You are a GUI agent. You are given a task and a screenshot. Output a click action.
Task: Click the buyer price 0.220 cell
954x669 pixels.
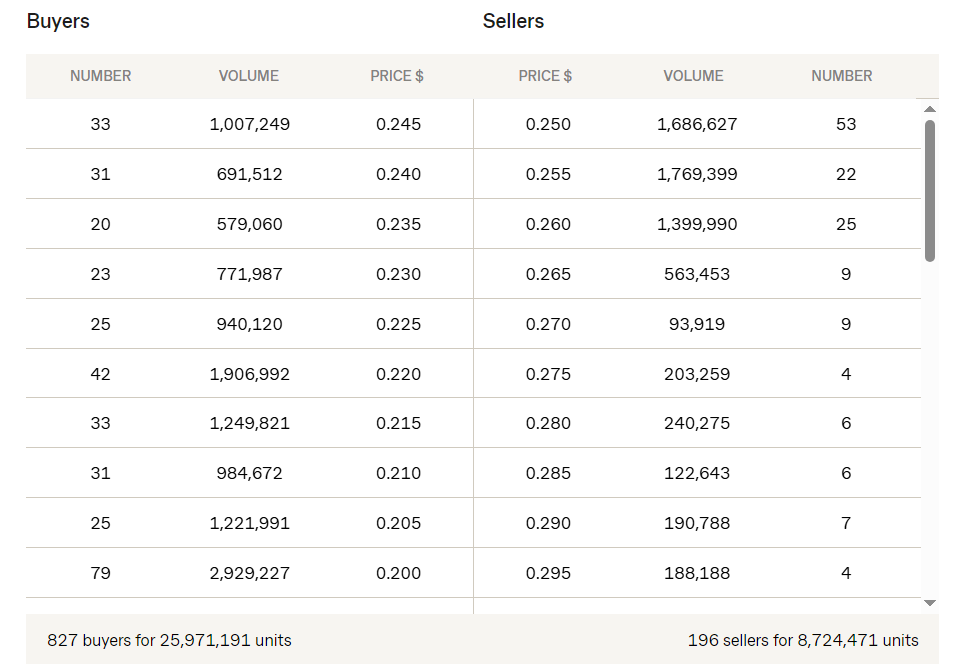[398, 374]
